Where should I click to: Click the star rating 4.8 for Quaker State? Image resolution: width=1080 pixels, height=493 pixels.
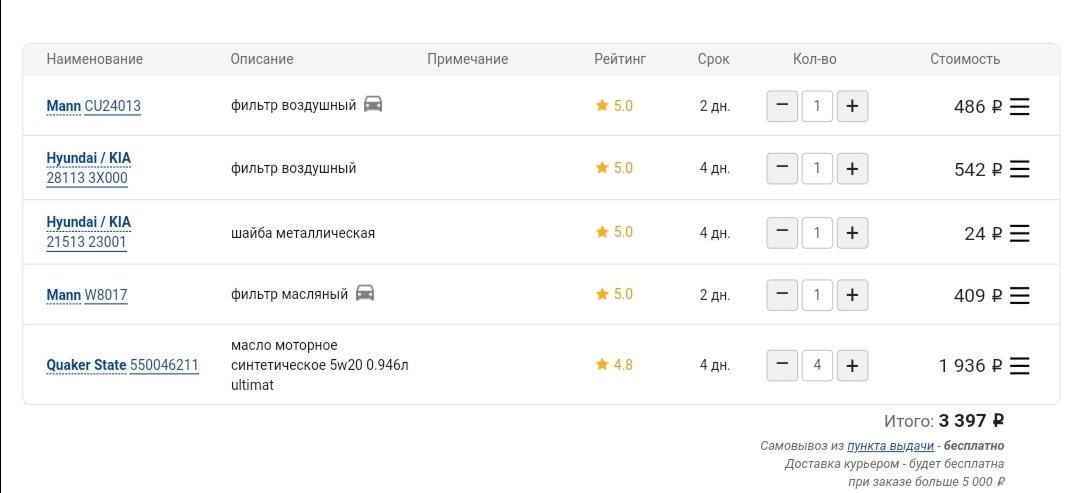click(x=614, y=364)
